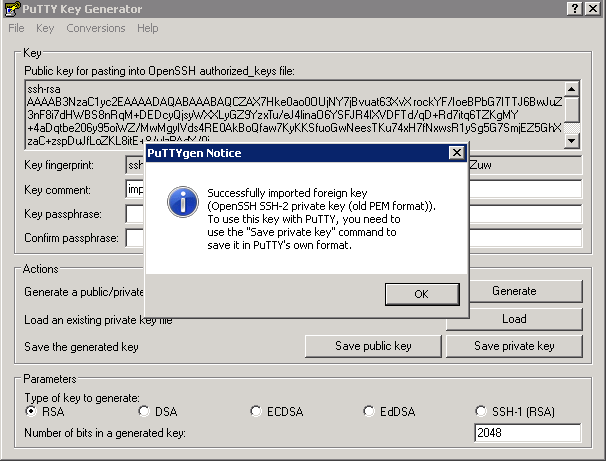
Task: Click the title bar help question mark button
Action: (575, 9)
